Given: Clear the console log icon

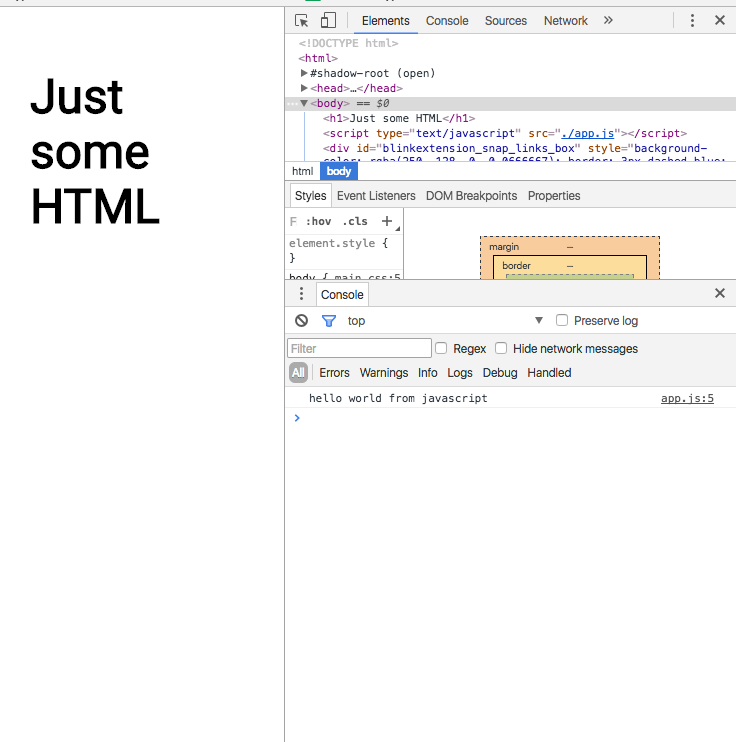Looking at the screenshot, I should (x=301, y=321).
